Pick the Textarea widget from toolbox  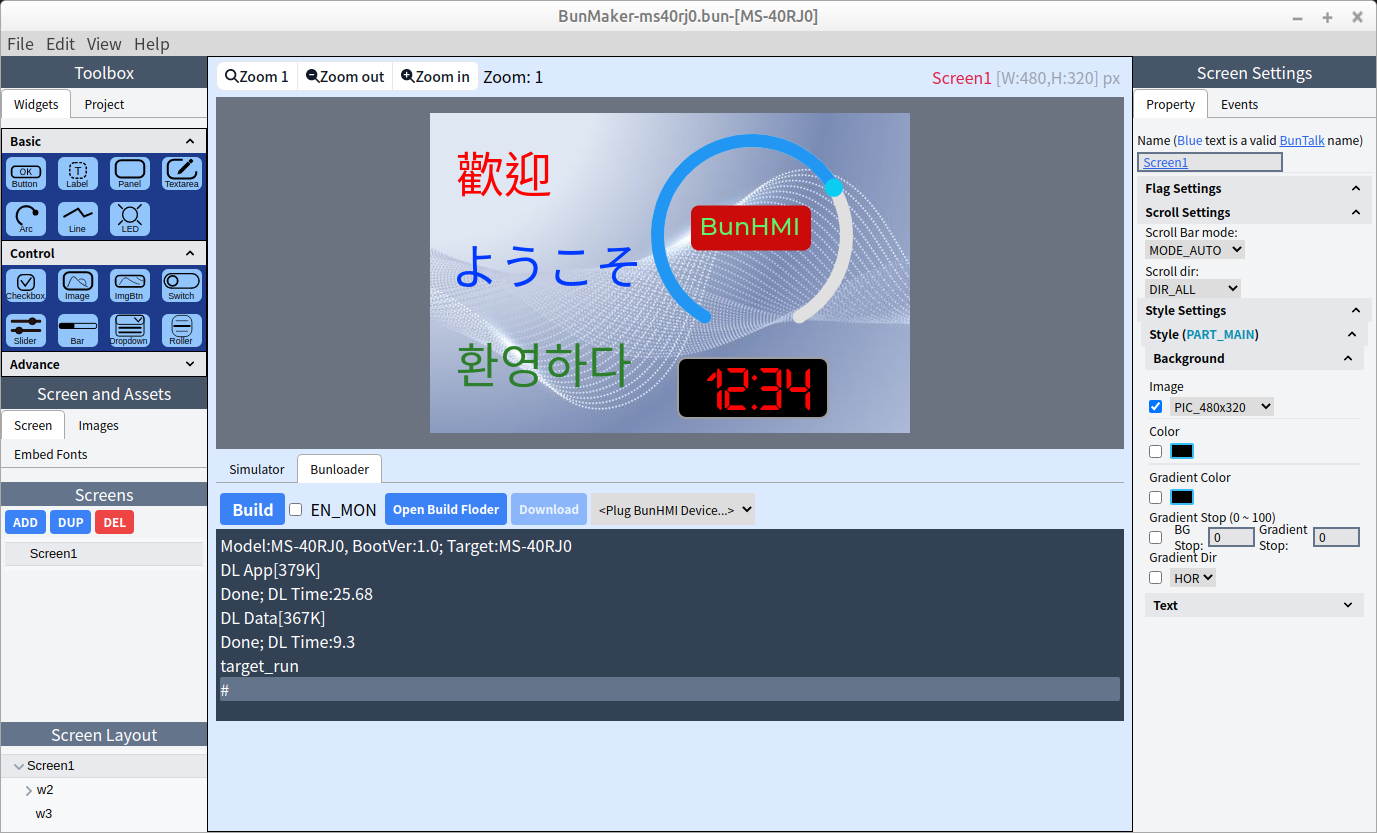[181, 173]
